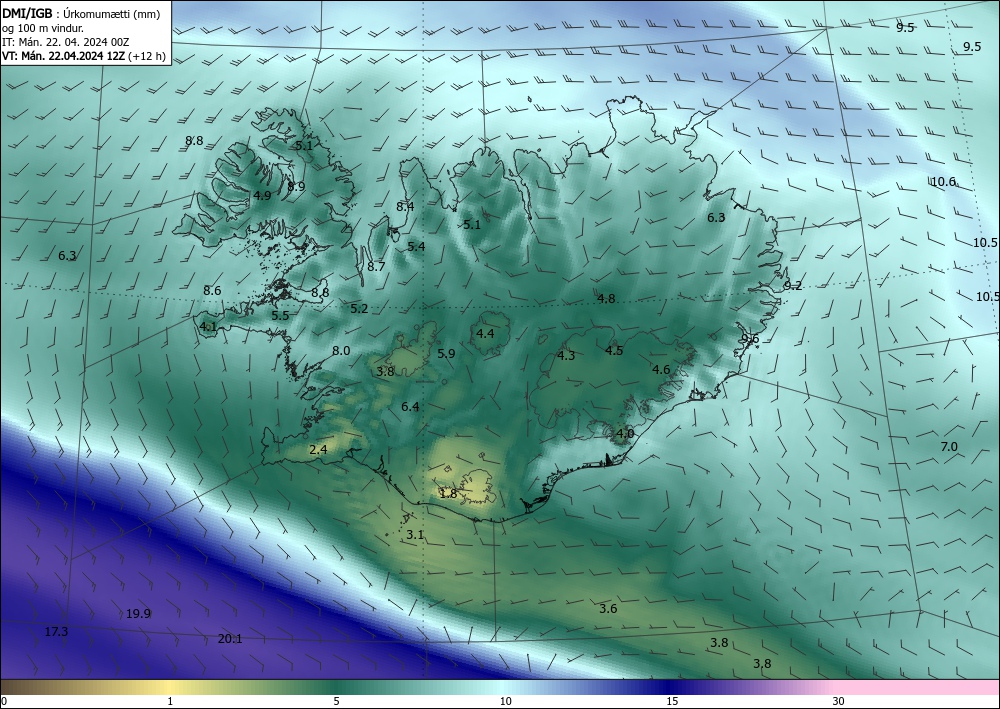Select the 5.5 map value

pyautogui.click(x=280, y=316)
